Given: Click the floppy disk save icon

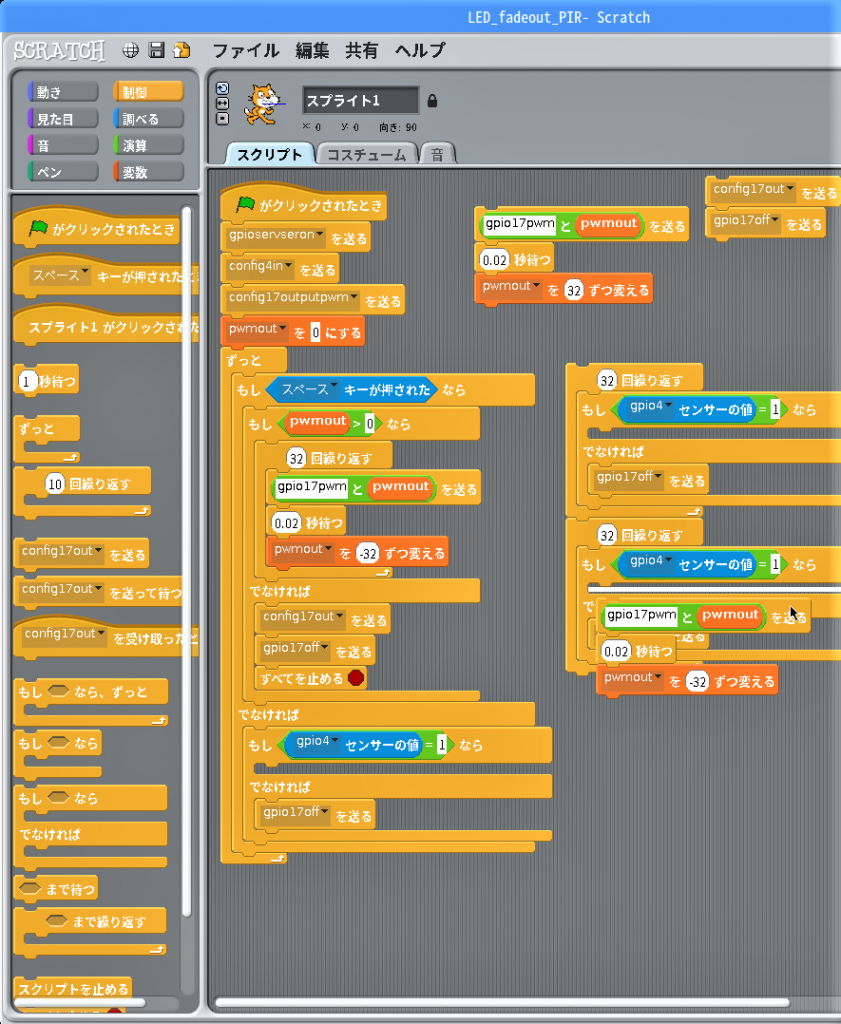Looking at the screenshot, I should [156, 50].
